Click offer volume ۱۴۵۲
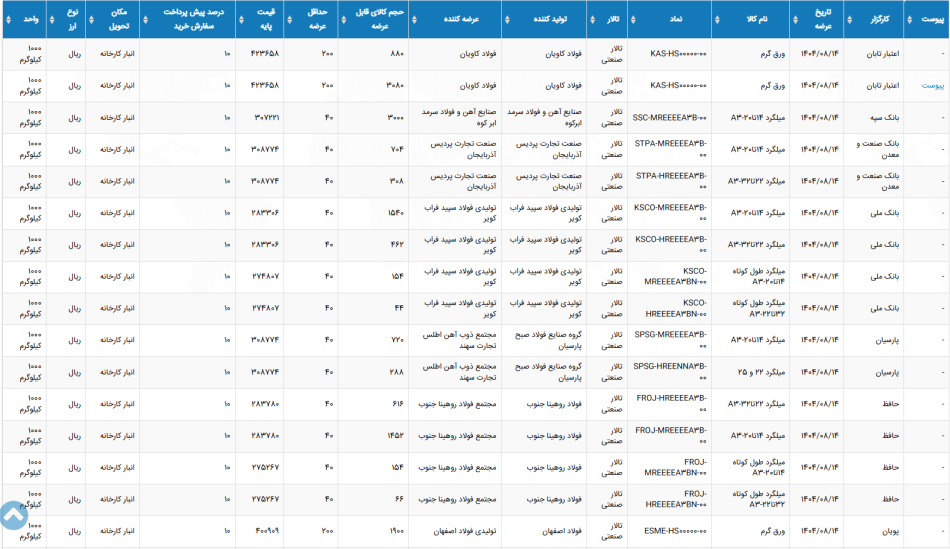This screenshot has width=950, height=549. 396,436
